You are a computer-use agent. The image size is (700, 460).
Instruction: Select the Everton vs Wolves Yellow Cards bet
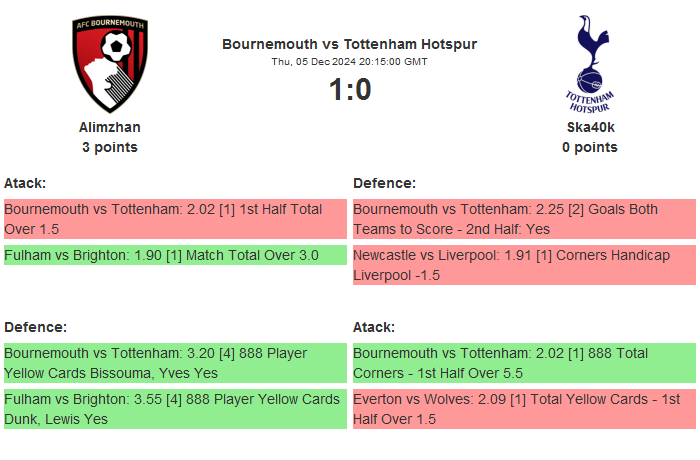point(523,409)
